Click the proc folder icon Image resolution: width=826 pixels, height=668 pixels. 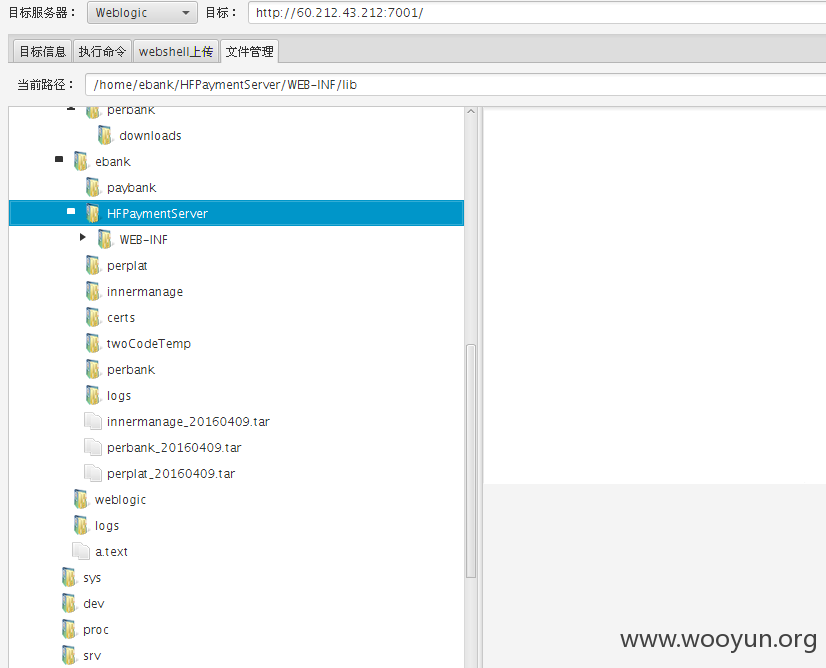pyautogui.click(x=68, y=629)
